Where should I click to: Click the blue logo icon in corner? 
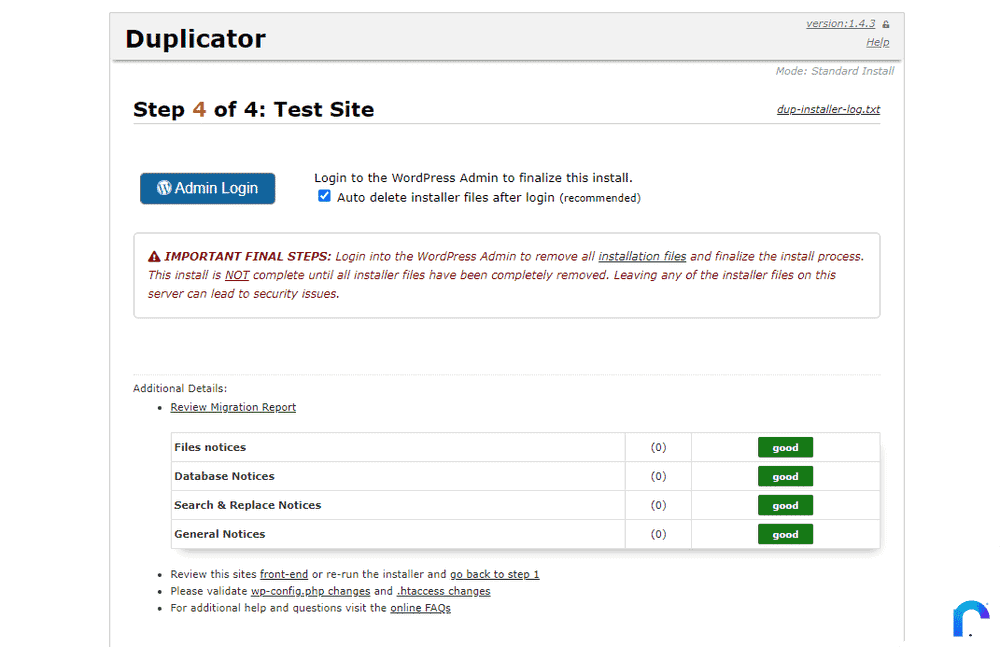tap(971, 618)
